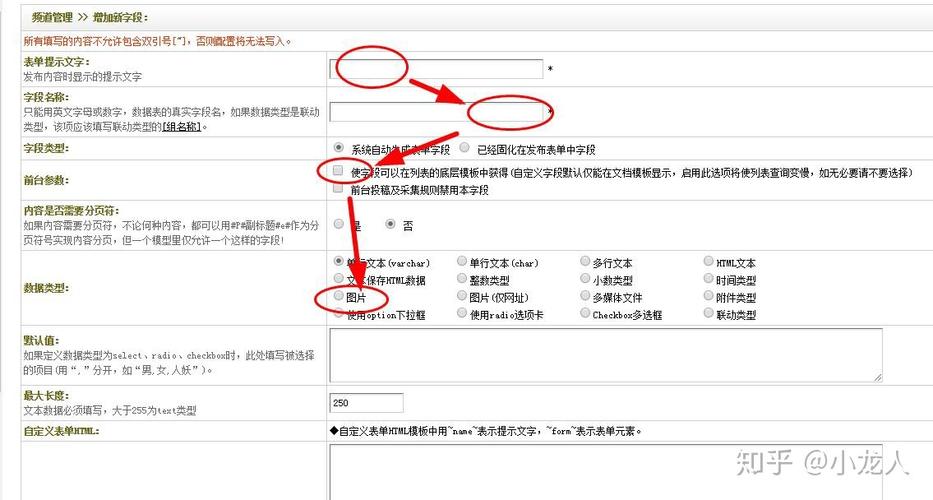The width and height of the screenshot is (933, 500).
Task: Click the 默认值 textarea
Action: pos(606,355)
